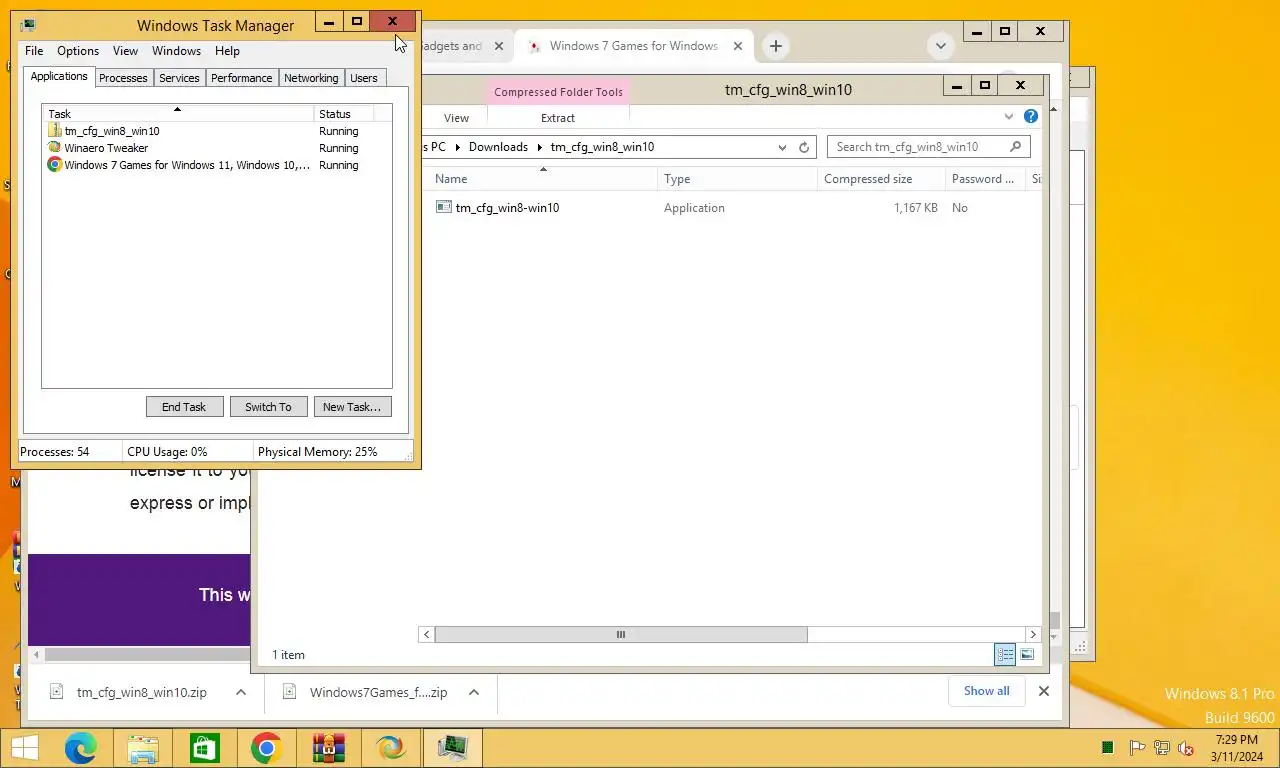Switch to the Performance tab
Image resolution: width=1280 pixels, height=768 pixels.
coord(242,78)
